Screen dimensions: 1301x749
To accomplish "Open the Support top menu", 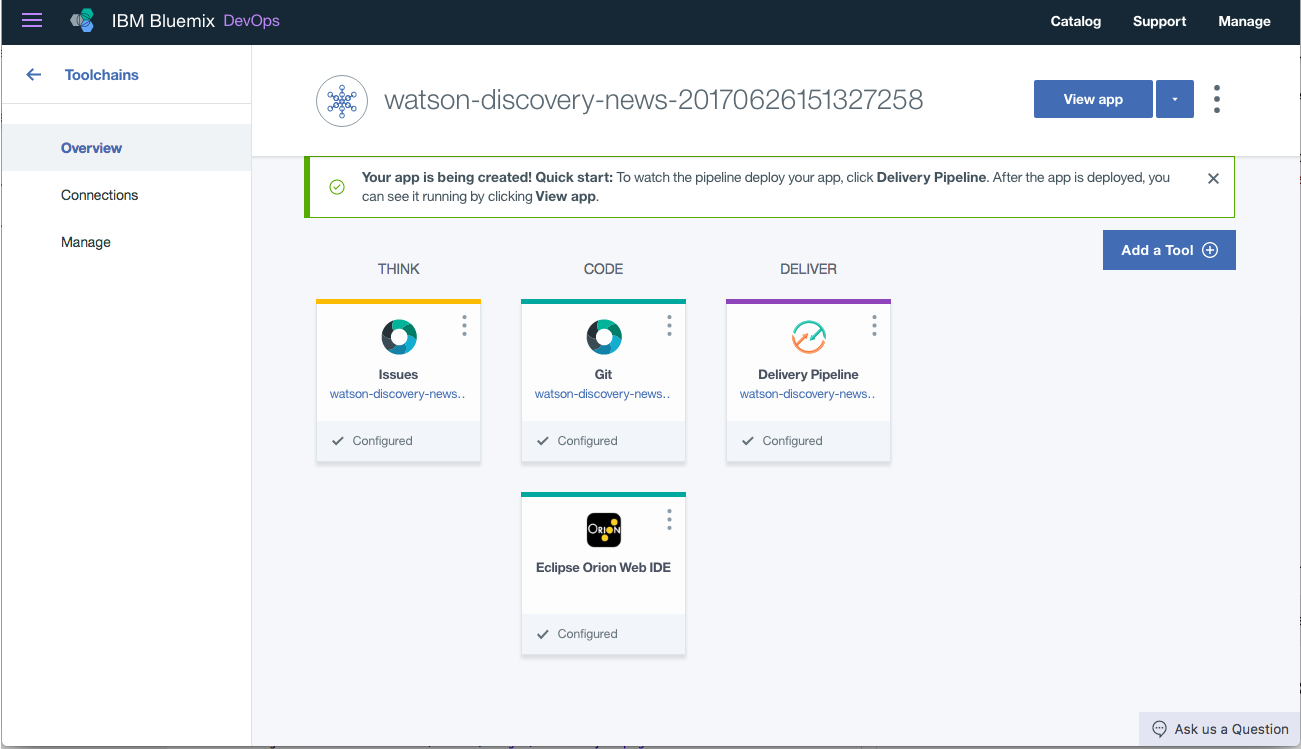I will pos(1159,21).
